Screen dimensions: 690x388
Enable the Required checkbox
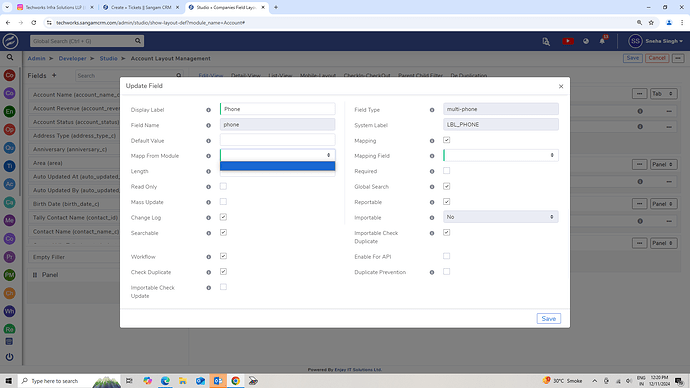pyautogui.click(x=447, y=171)
